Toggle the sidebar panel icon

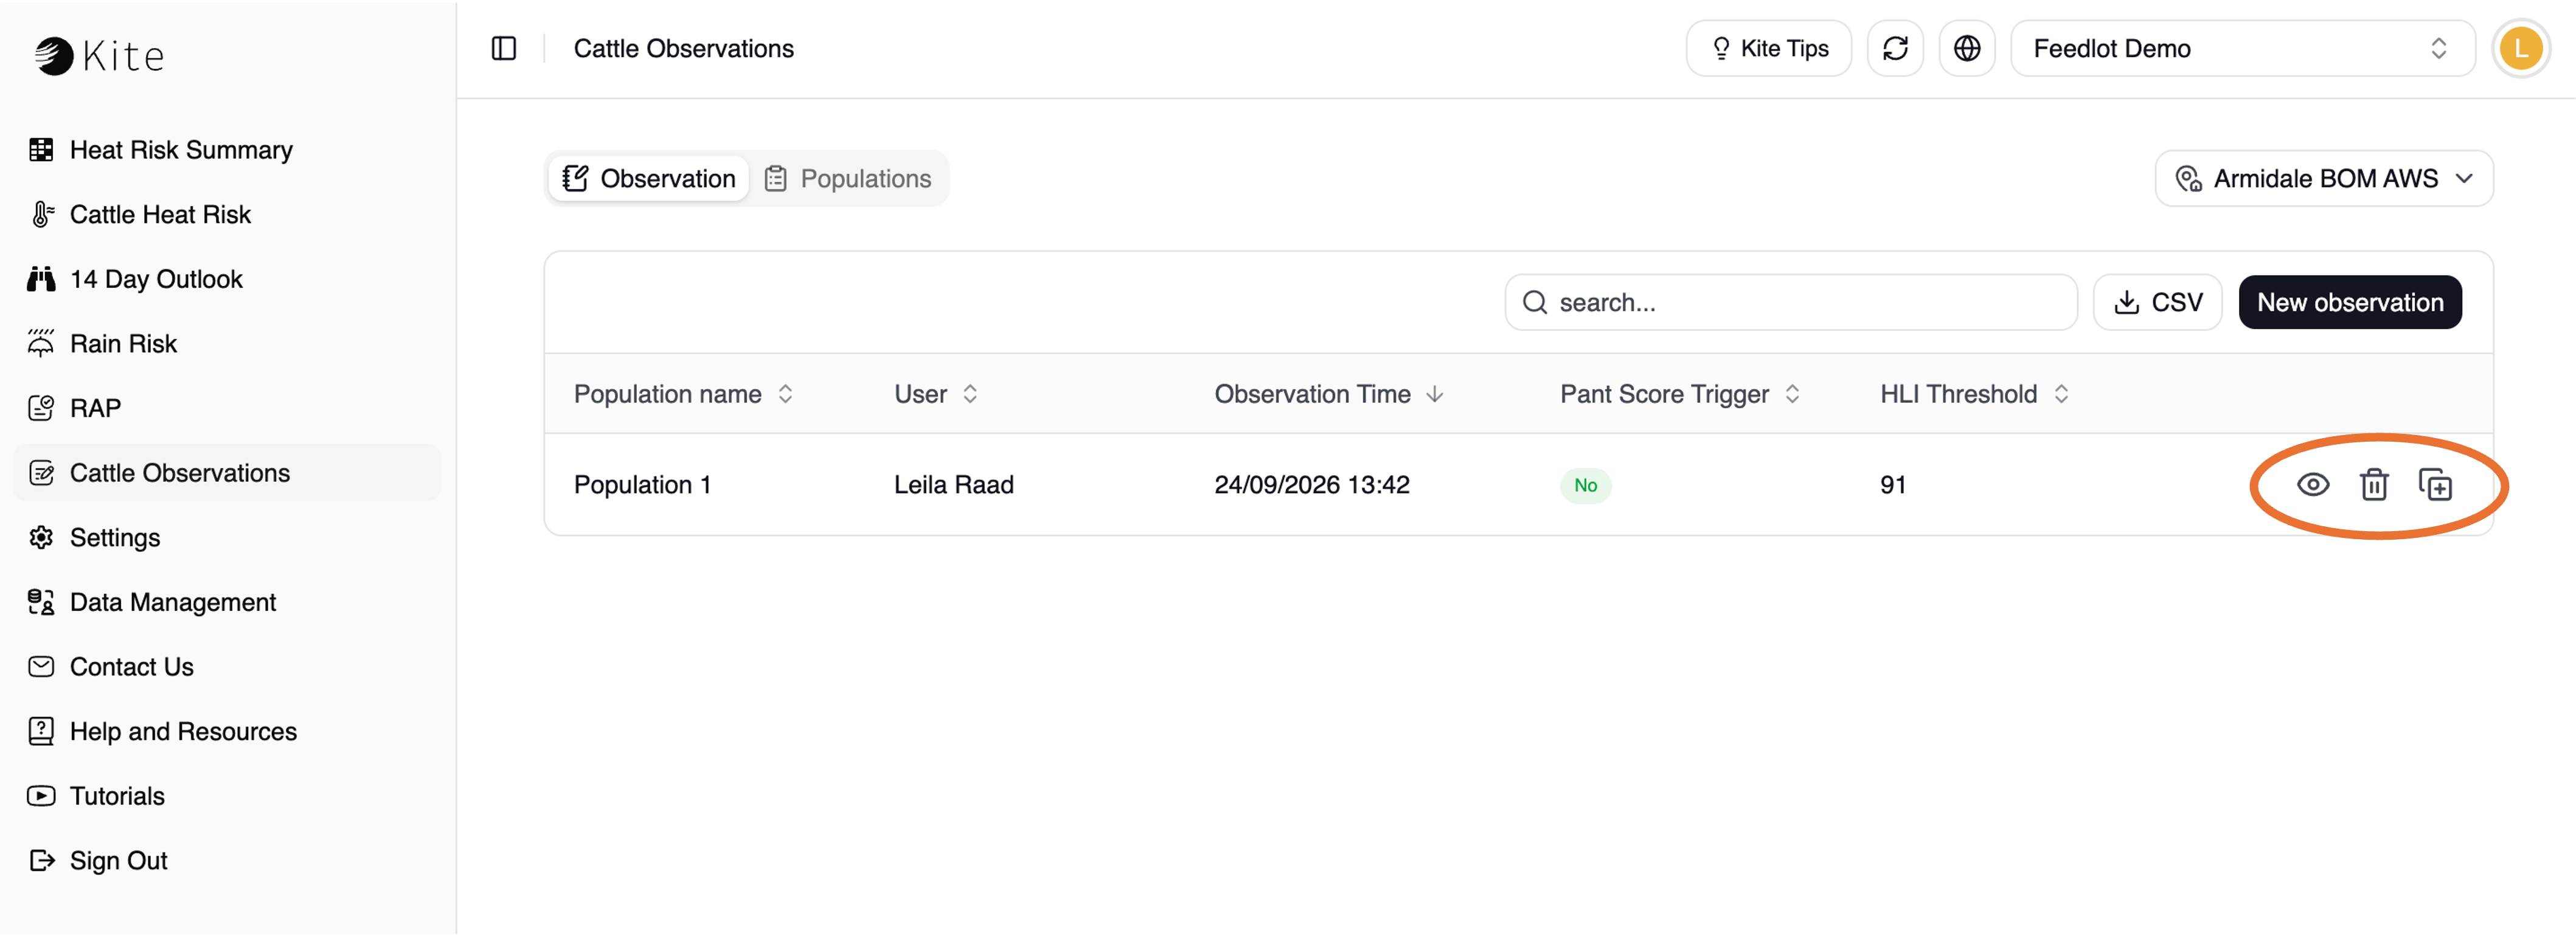coord(504,48)
